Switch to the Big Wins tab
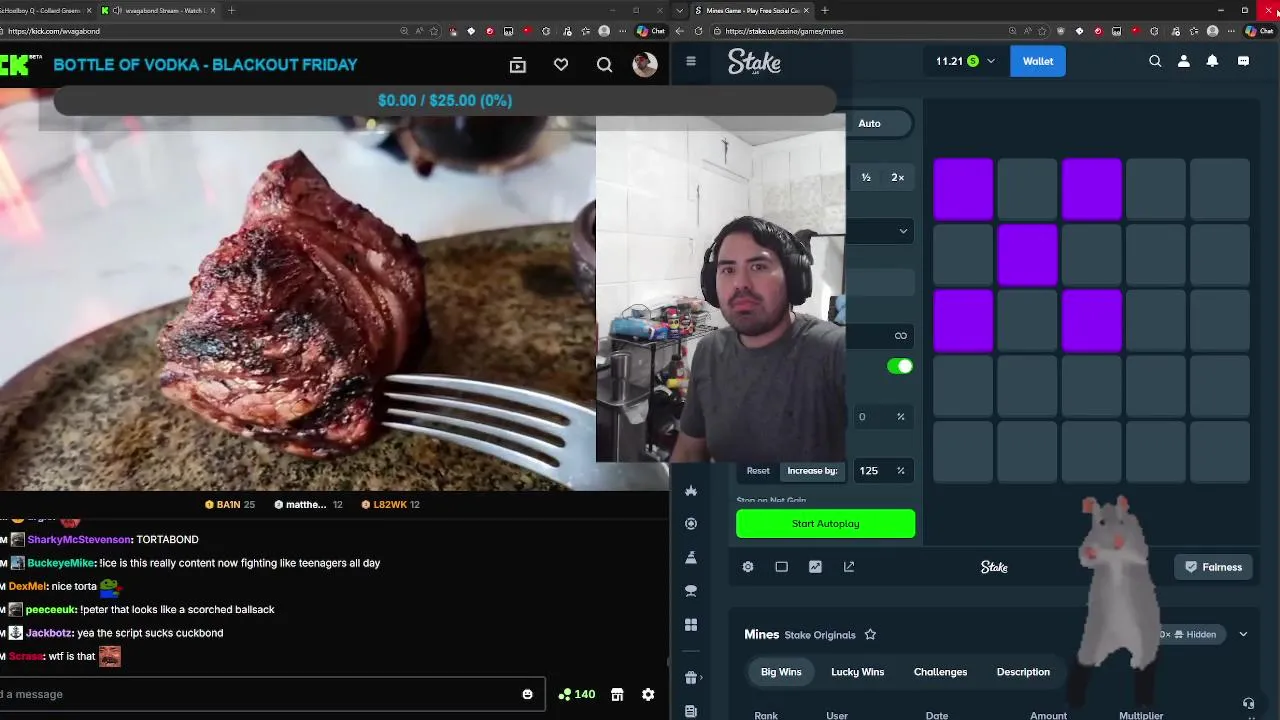 pyautogui.click(x=781, y=672)
